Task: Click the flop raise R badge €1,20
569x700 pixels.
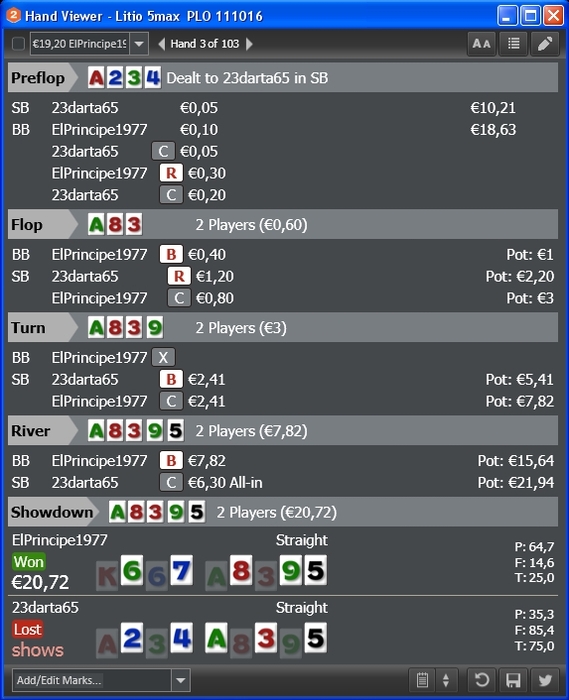Action: click(x=179, y=276)
